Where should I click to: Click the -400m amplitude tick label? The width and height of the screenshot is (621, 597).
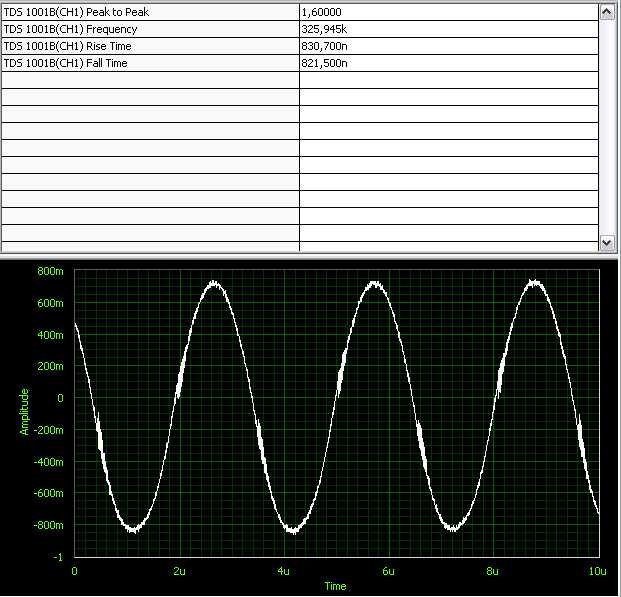coord(48,462)
